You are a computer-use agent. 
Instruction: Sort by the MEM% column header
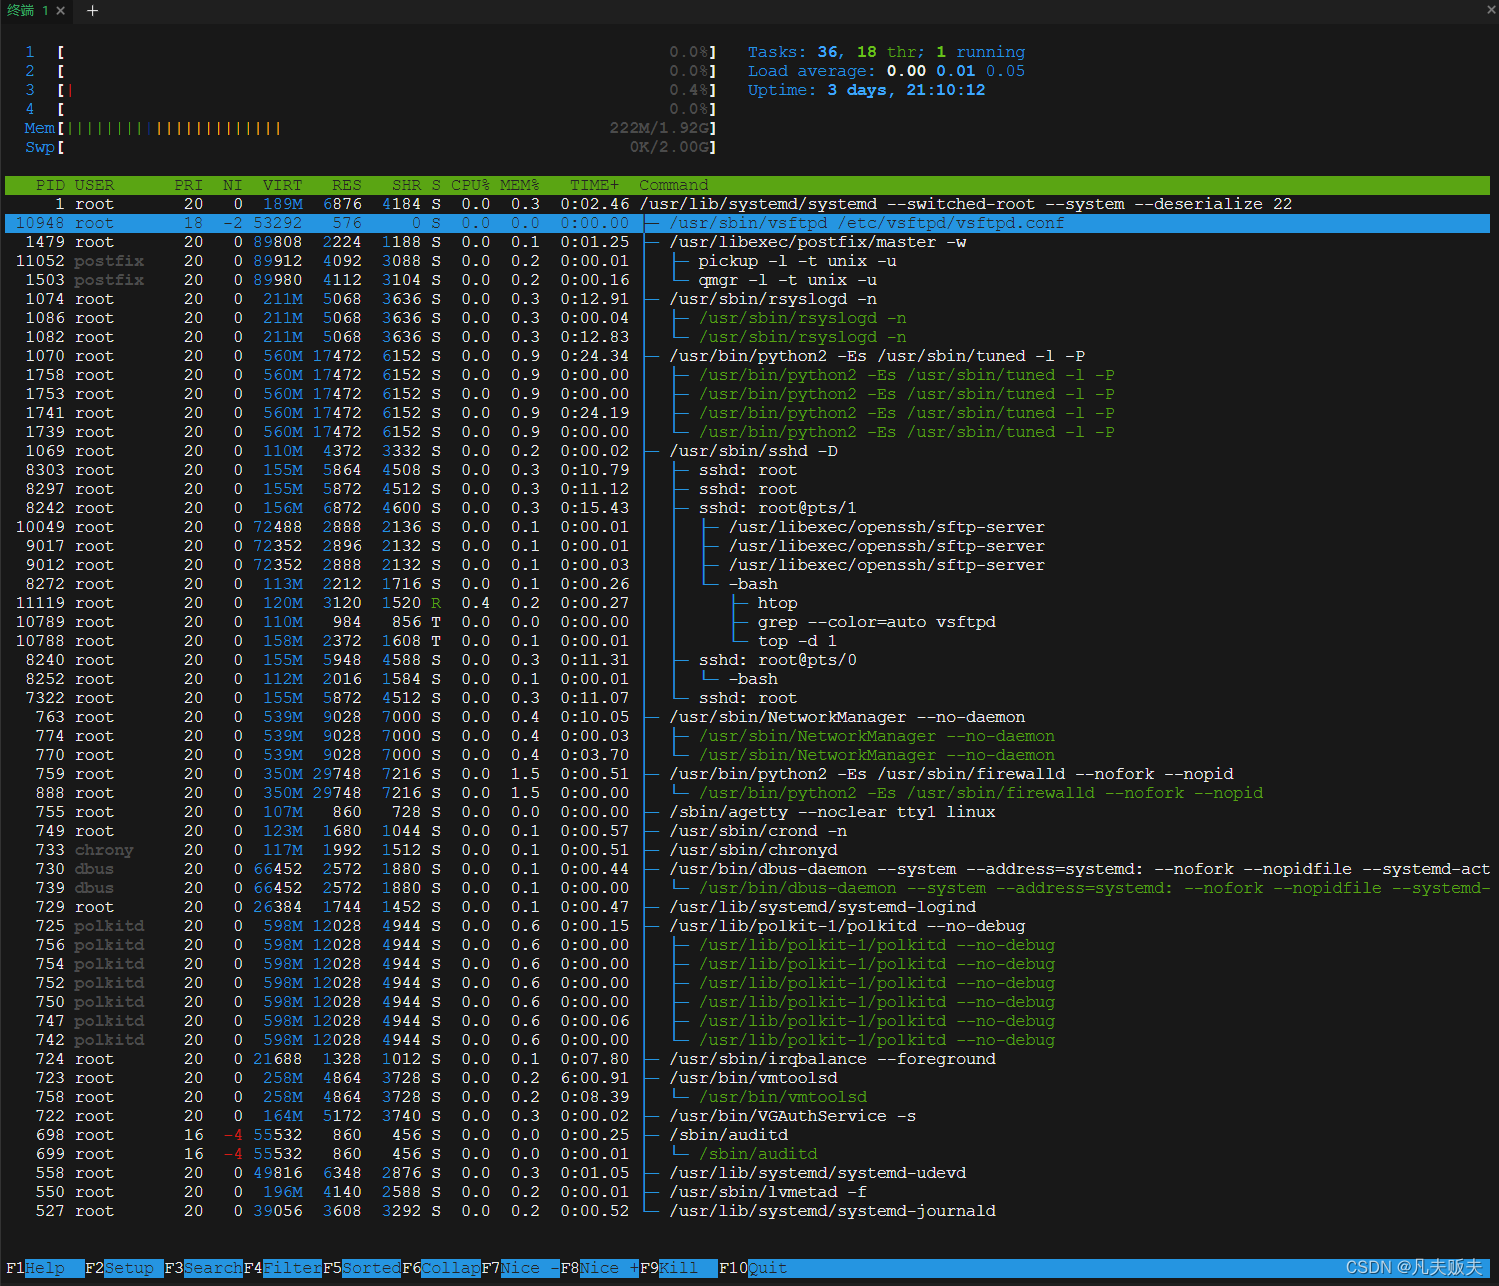click(519, 185)
